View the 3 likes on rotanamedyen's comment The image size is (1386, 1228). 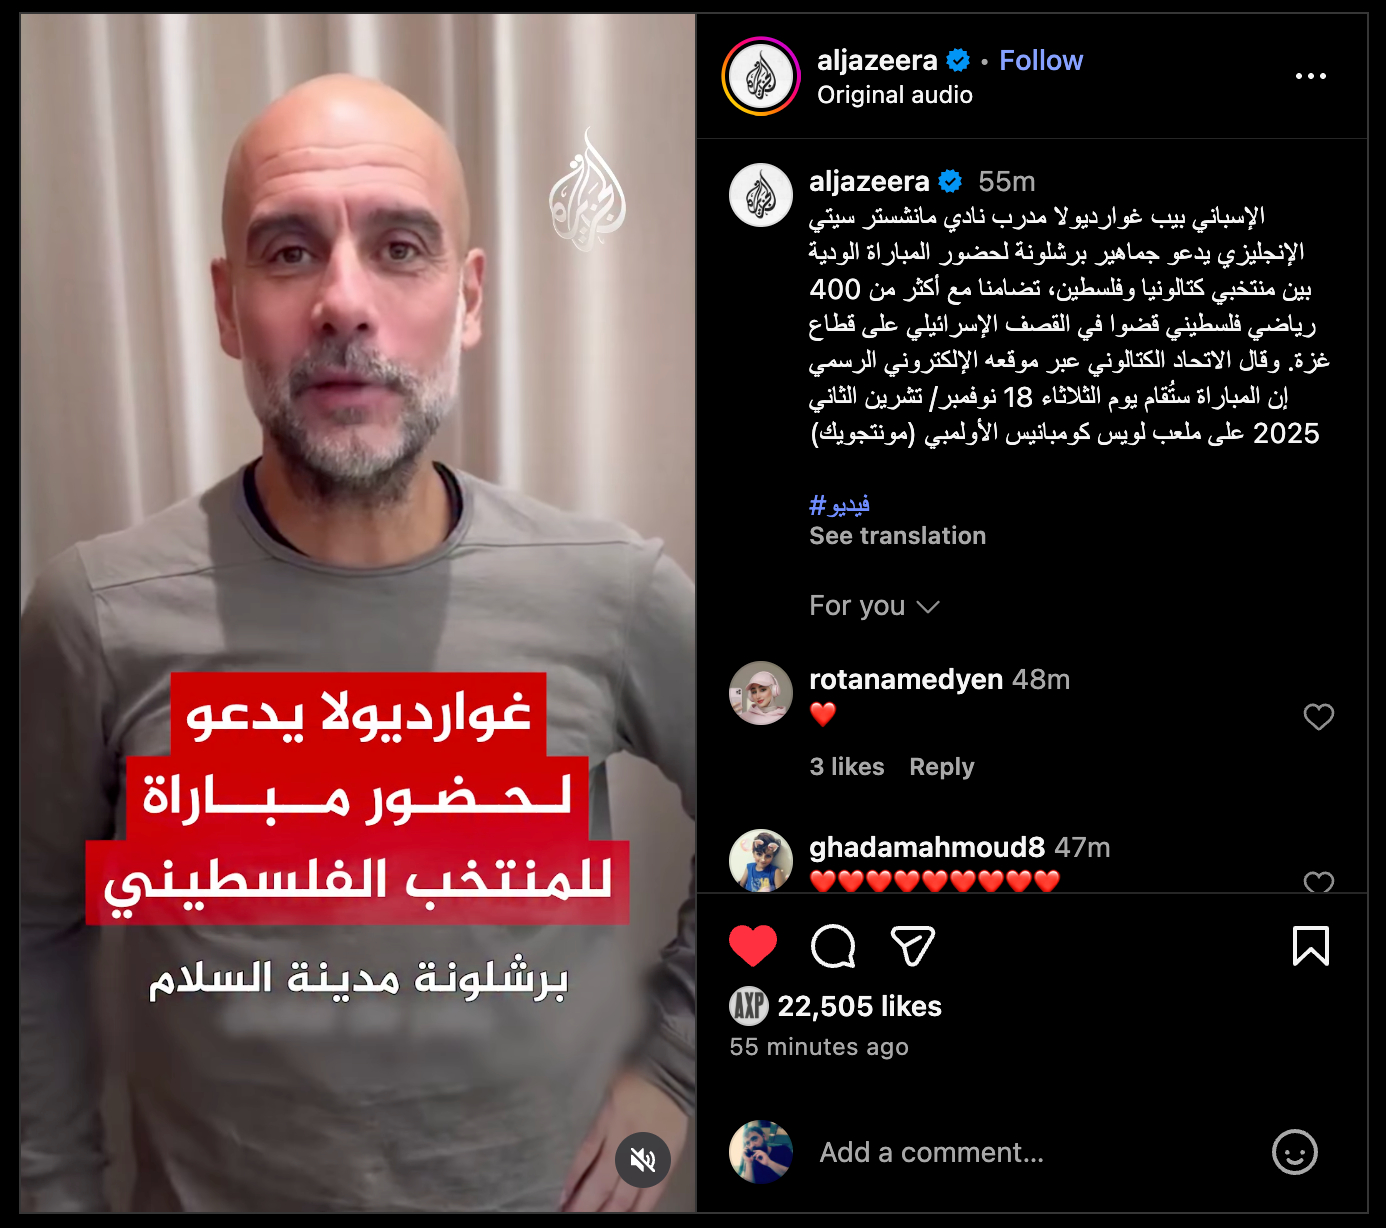[x=847, y=767]
